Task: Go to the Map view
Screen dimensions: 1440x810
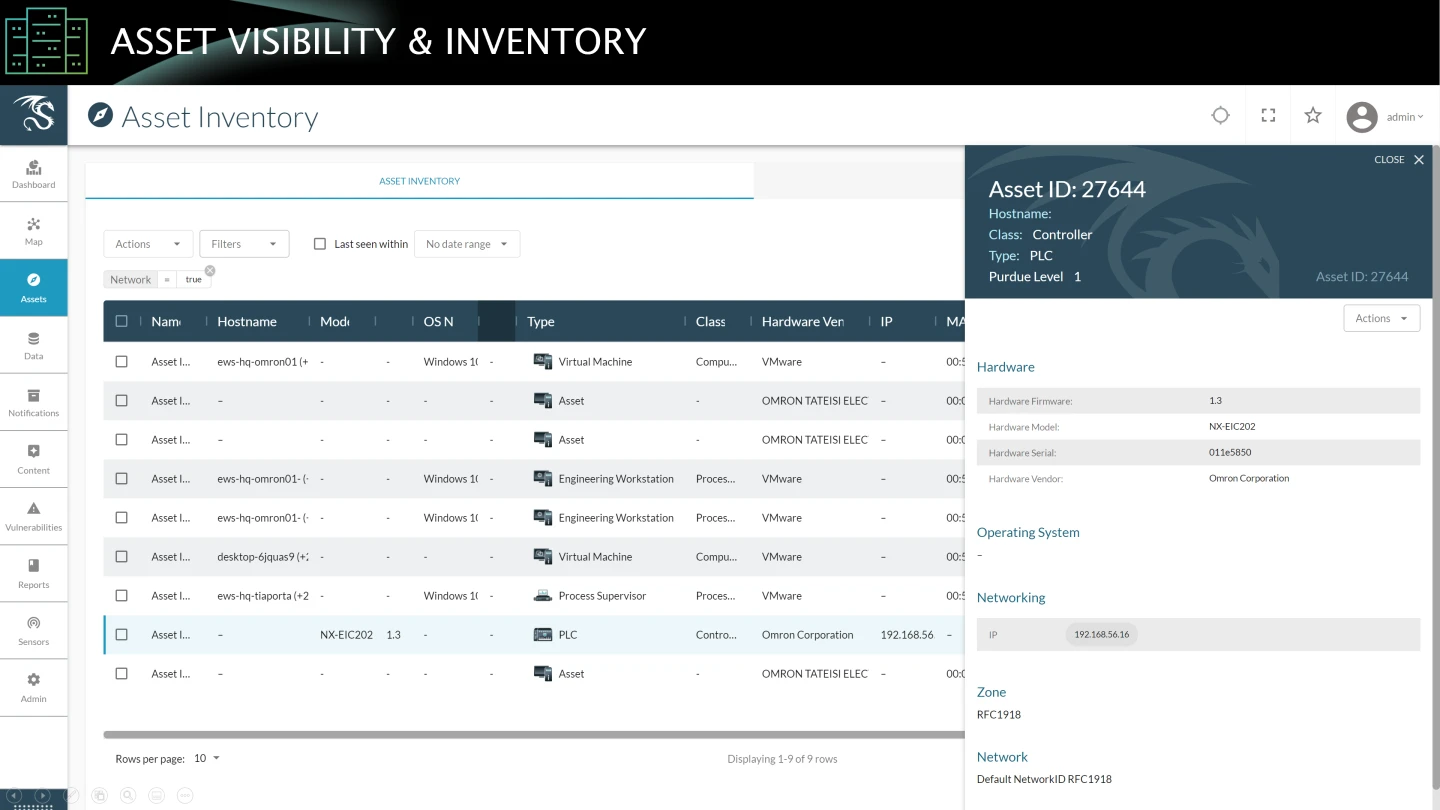Action: click(x=33, y=231)
